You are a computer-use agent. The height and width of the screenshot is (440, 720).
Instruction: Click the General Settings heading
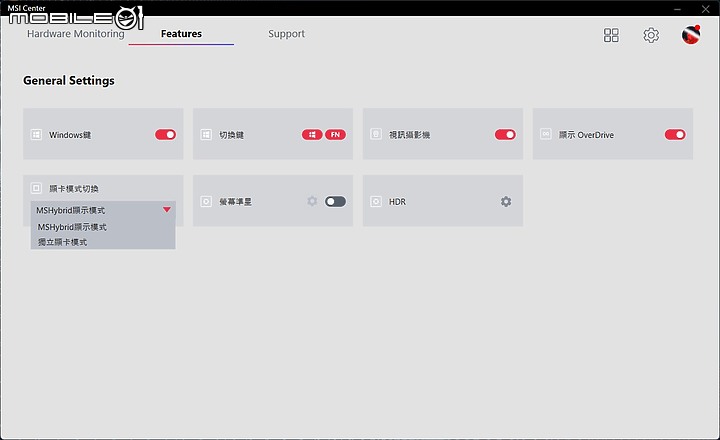click(x=69, y=81)
